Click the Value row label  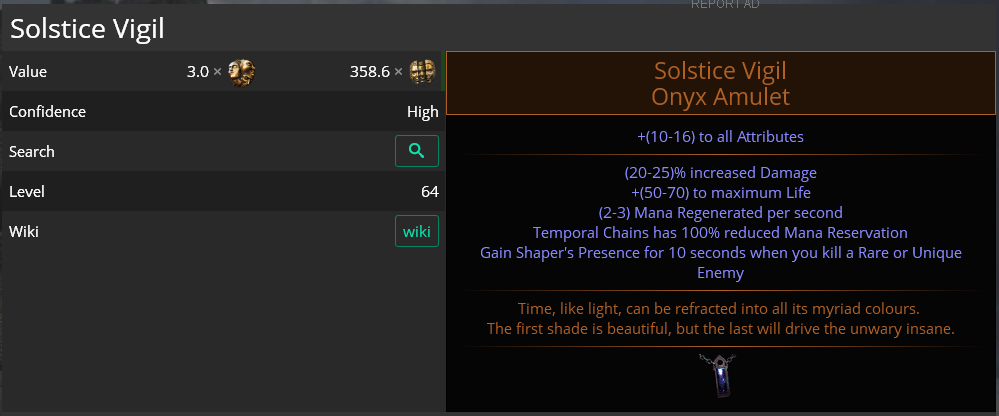click(x=28, y=72)
